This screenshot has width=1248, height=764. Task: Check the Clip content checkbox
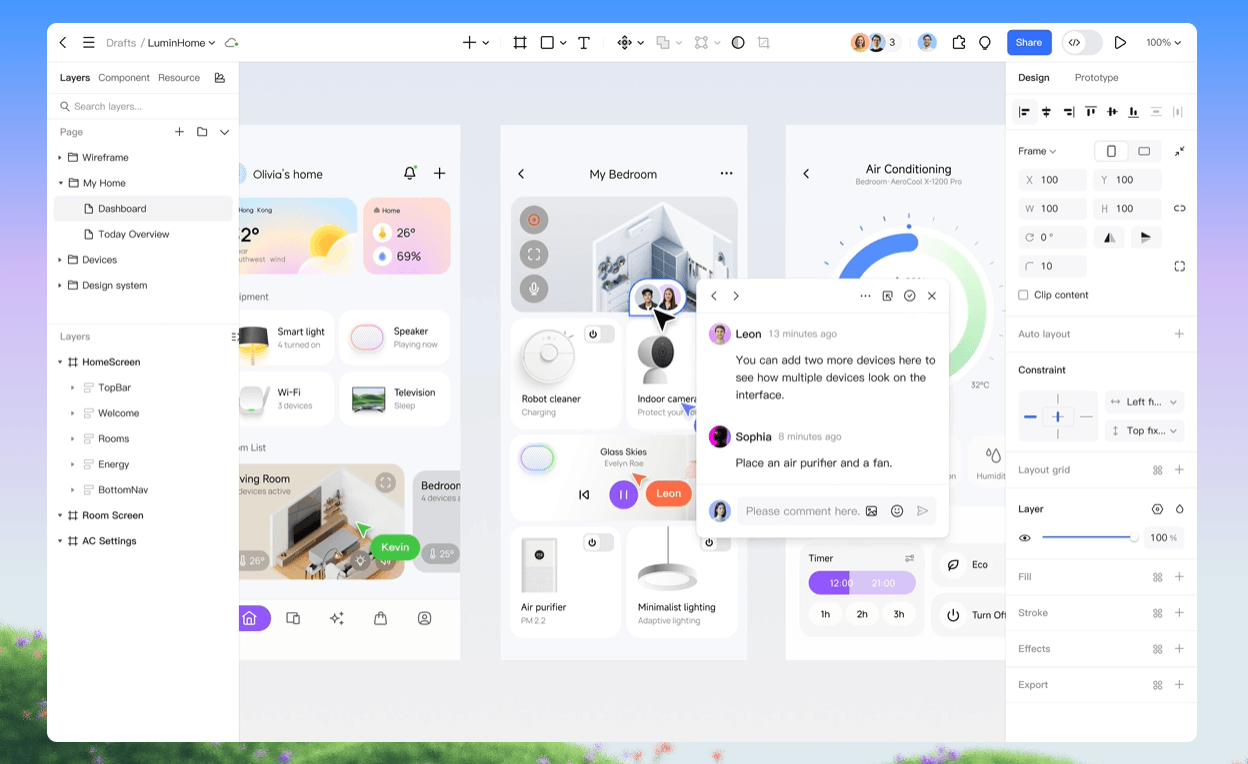[1023, 295]
